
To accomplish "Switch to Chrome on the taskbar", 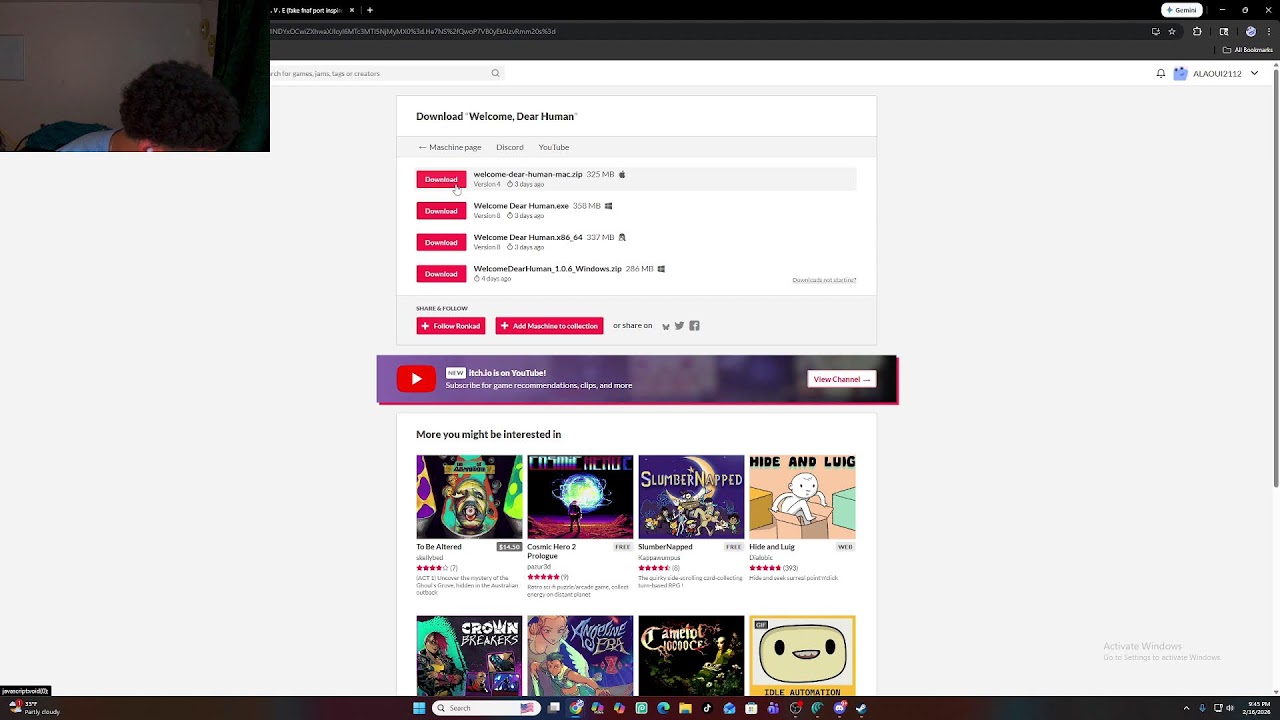I will click(x=576, y=708).
